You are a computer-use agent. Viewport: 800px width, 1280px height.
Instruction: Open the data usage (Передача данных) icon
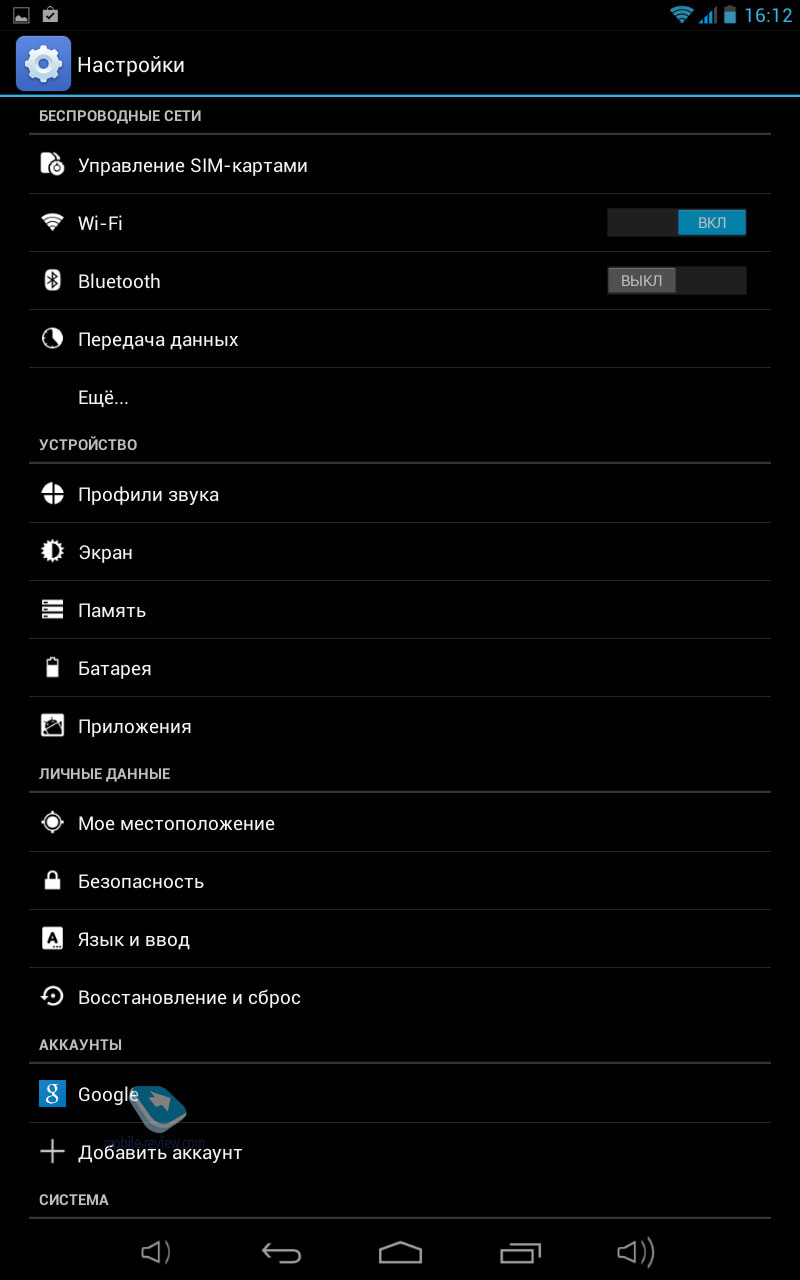coord(52,339)
